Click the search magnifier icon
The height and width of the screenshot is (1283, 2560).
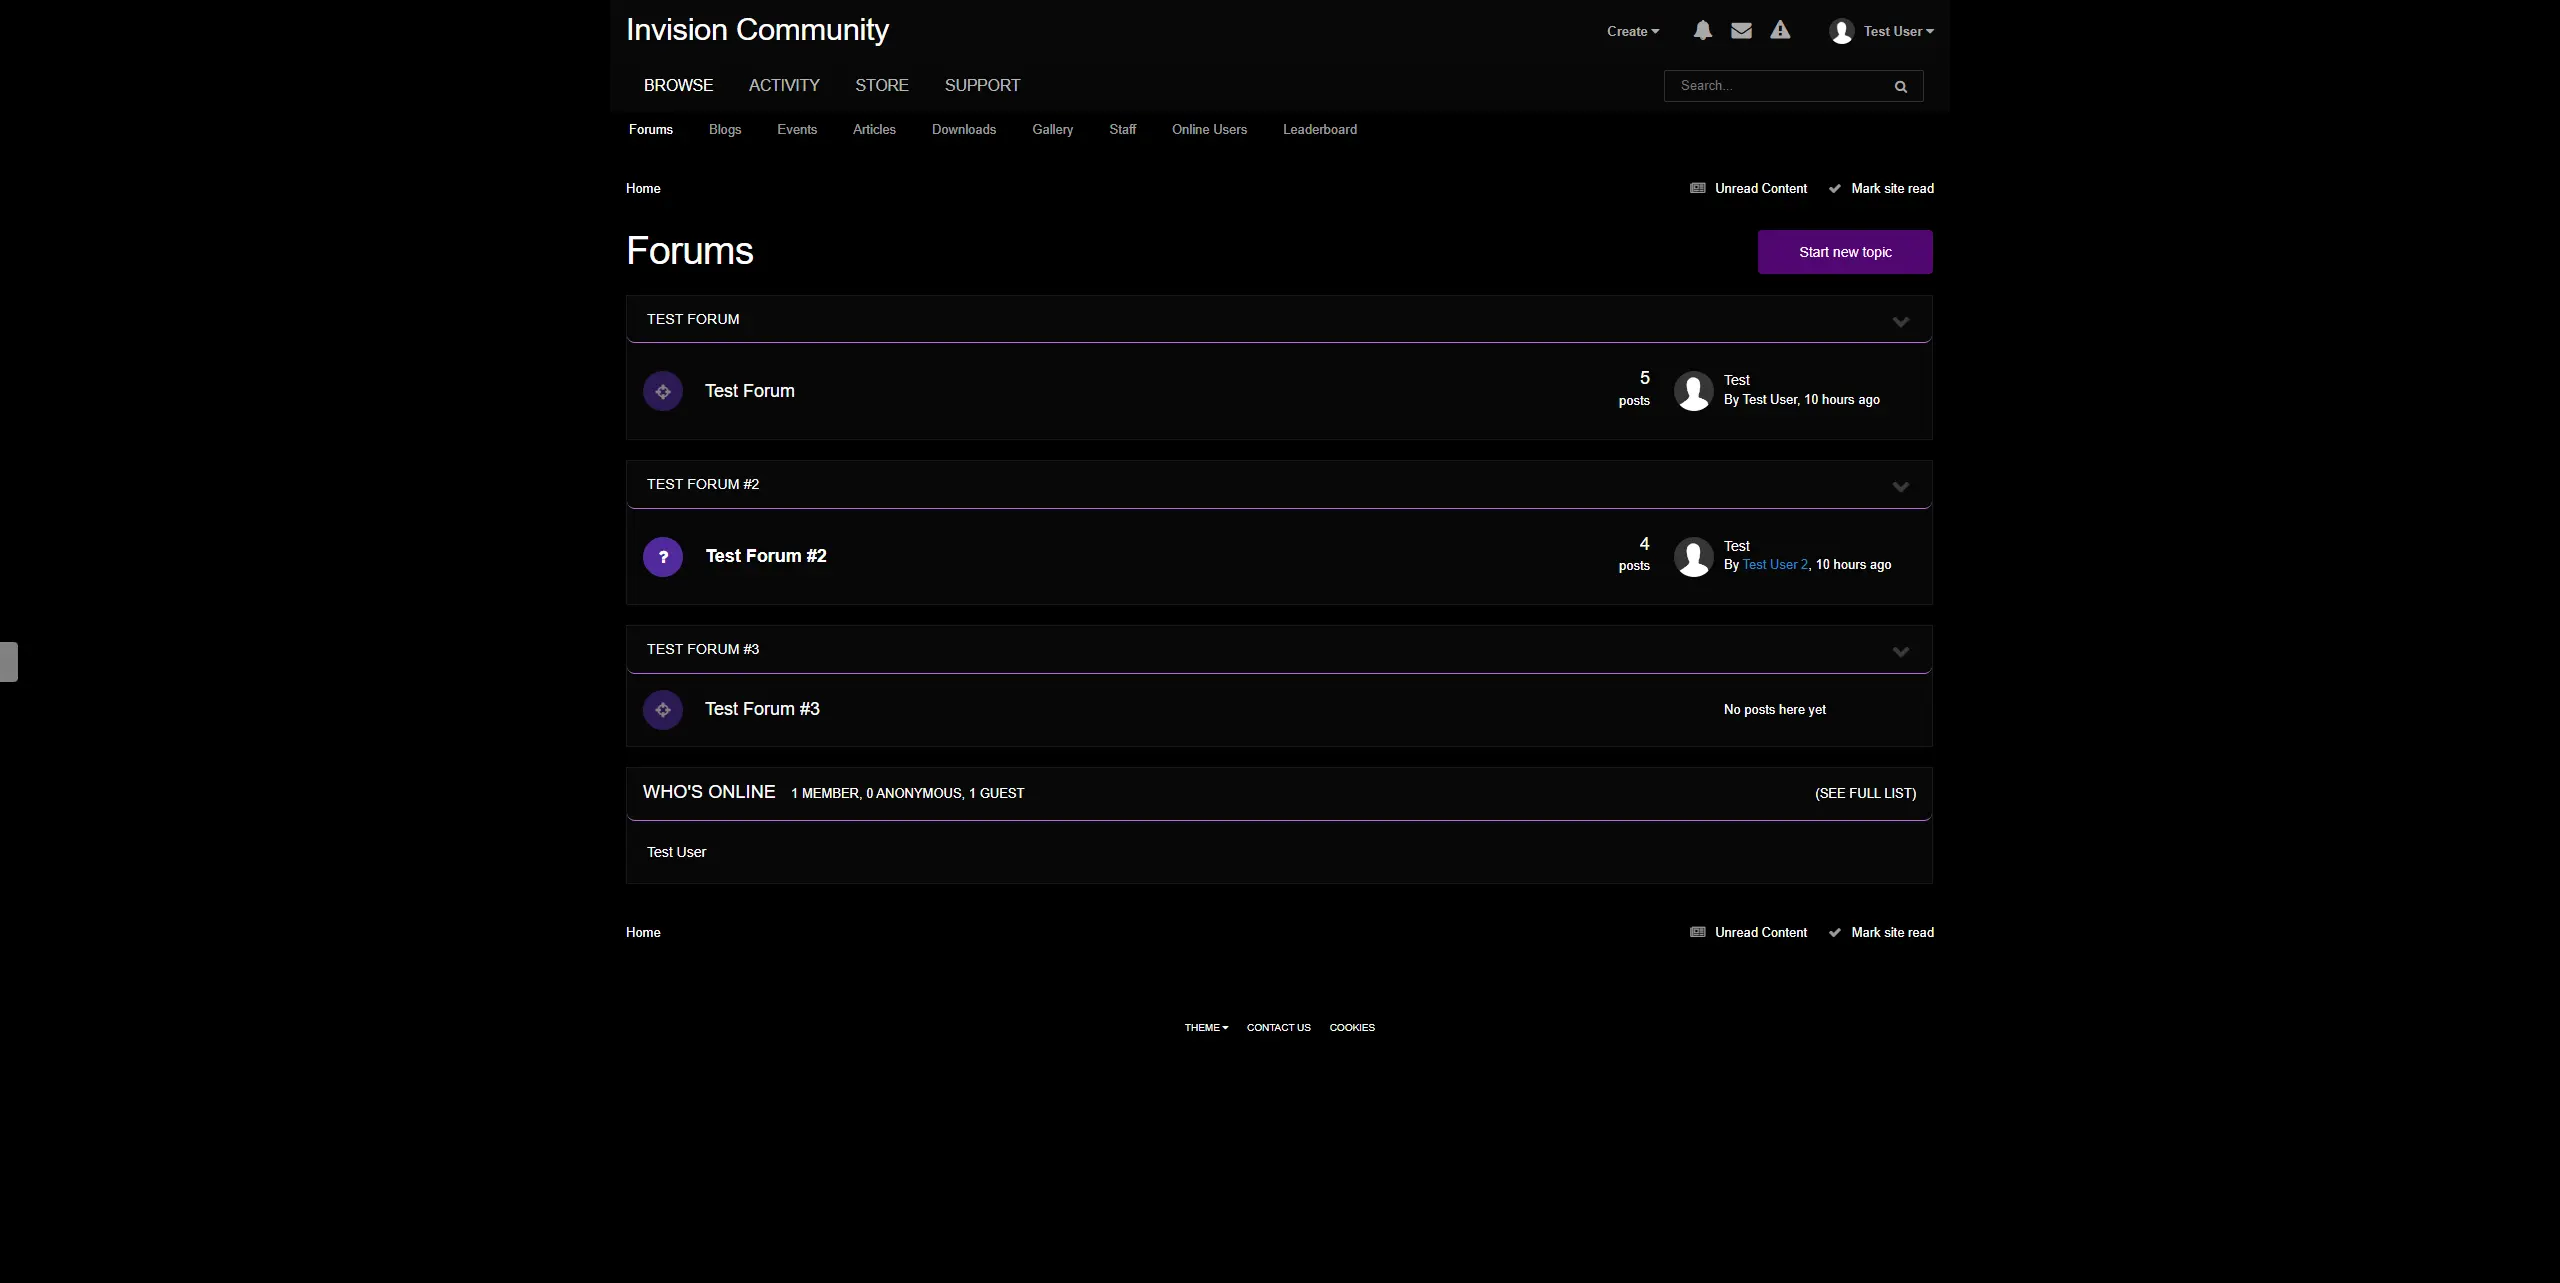1900,86
